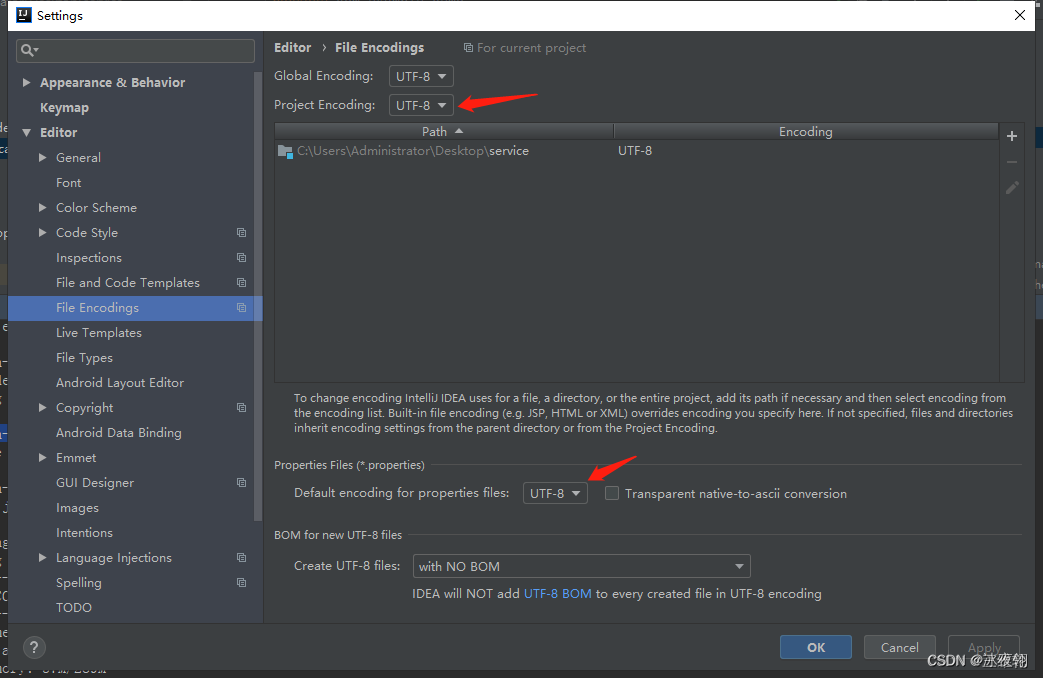
Task: Click the pencil icon to edit the encoding entry
Action: click(x=1011, y=187)
